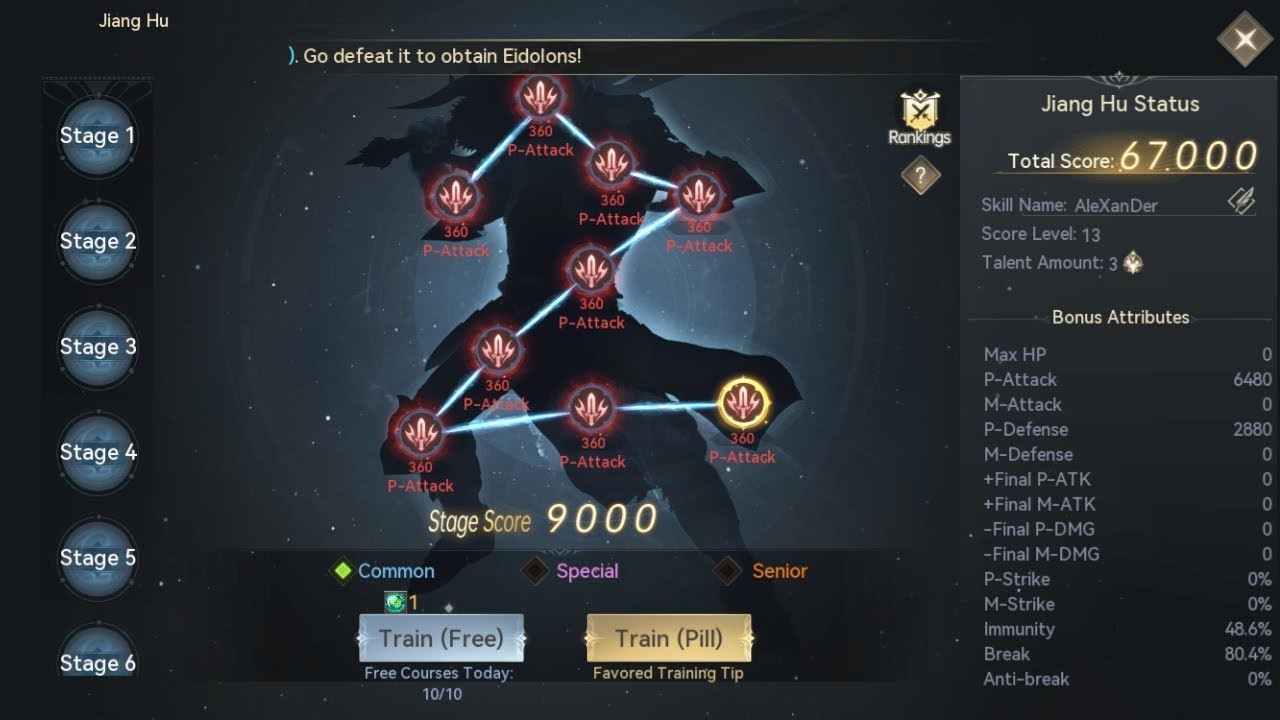Open the Stage 5 tab

pos(97,558)
